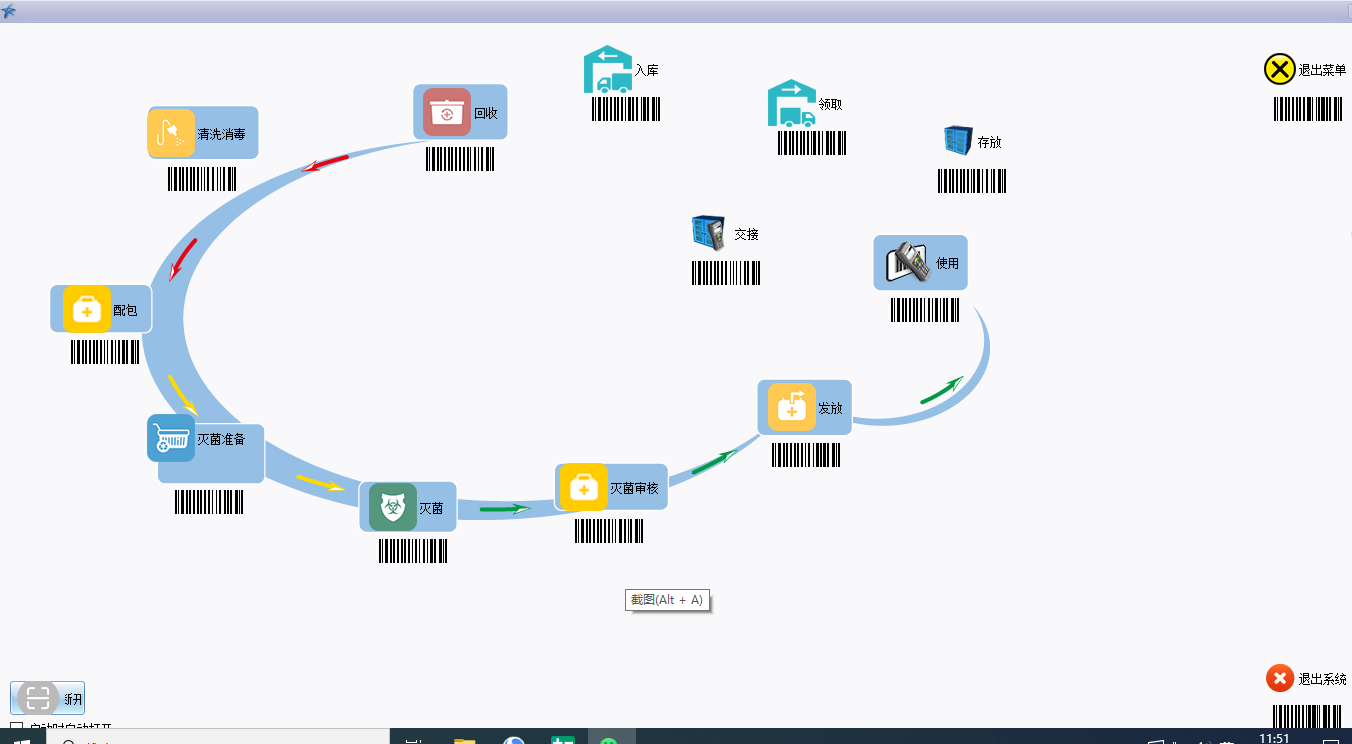Click the 入库 warehouse-in truck icon

pos(608,70)
